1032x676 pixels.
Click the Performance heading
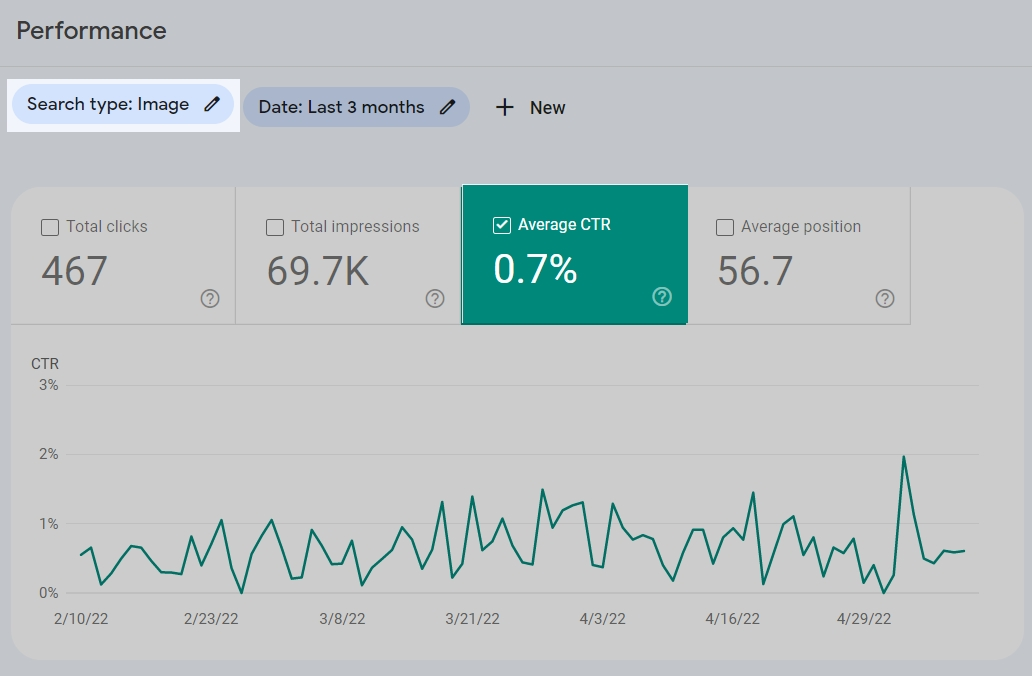(91, 31)
